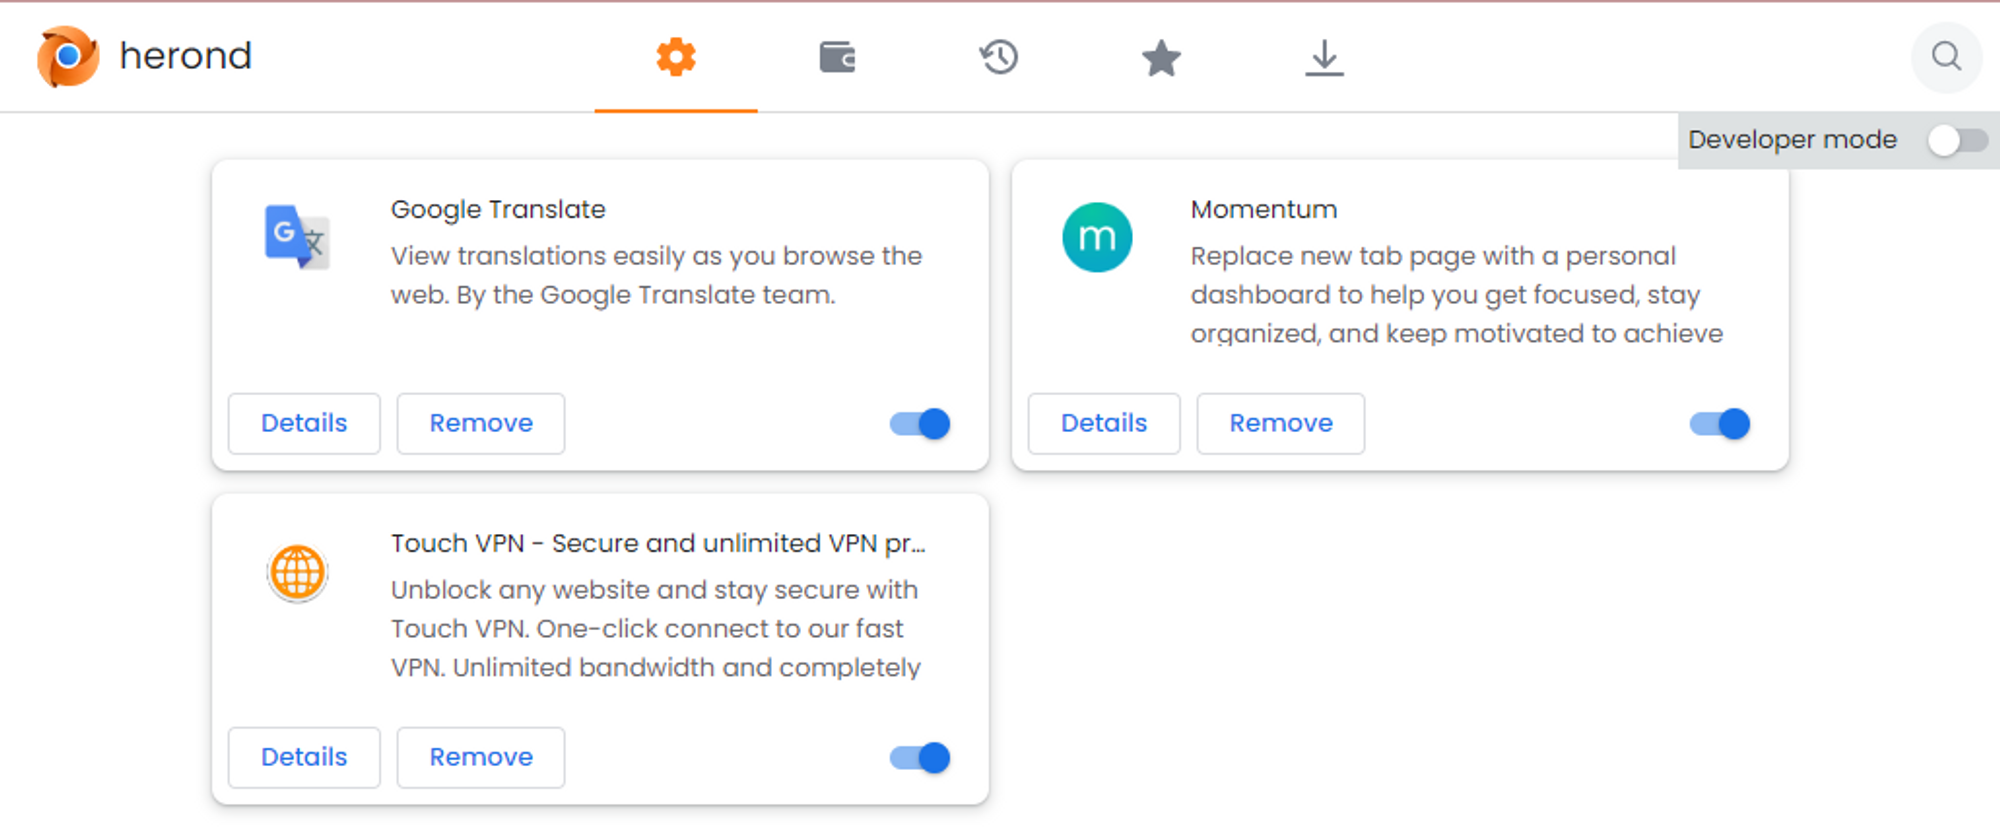Turn off the Touch VPN extension
The height and width of the screenshot is (833, 2000).
pos(918,758)
